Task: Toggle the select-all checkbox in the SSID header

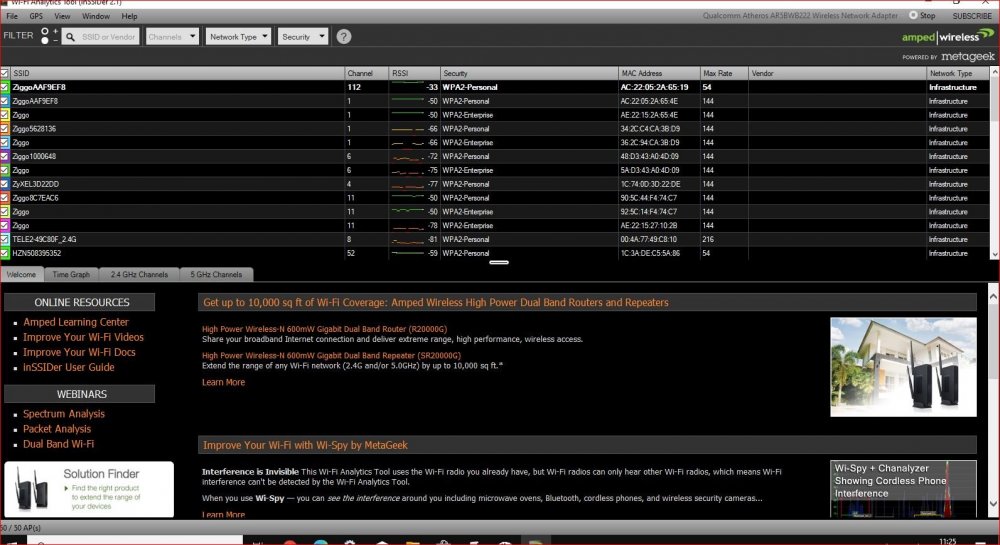Action: [x=4, y=73]
